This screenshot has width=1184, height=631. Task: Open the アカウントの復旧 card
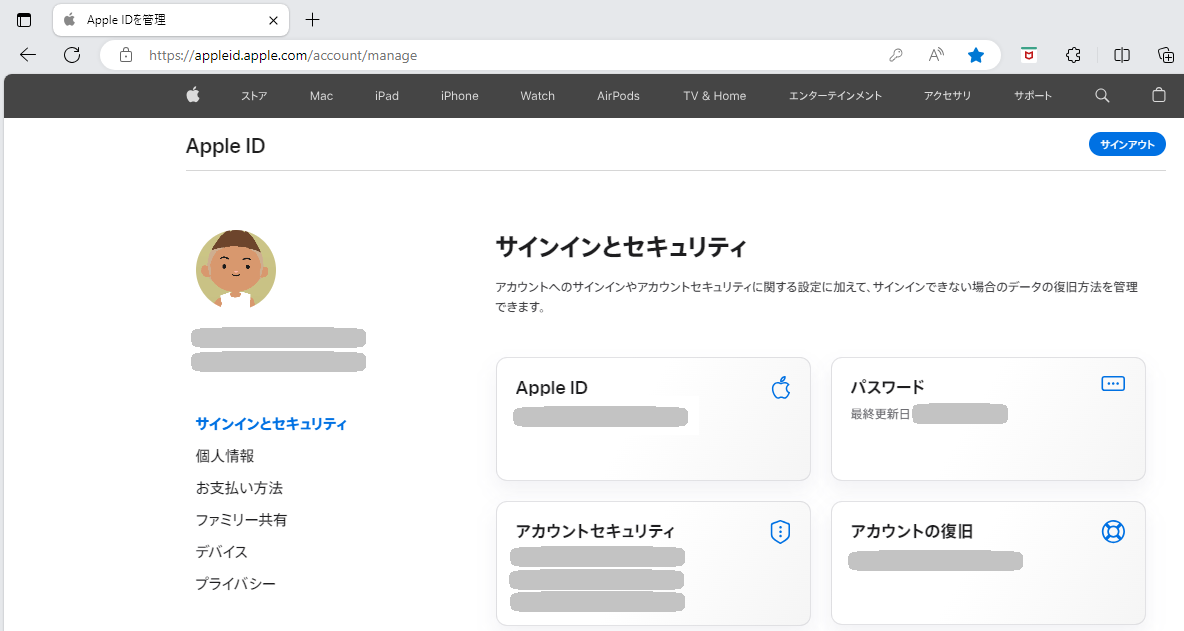pos(987,562)
